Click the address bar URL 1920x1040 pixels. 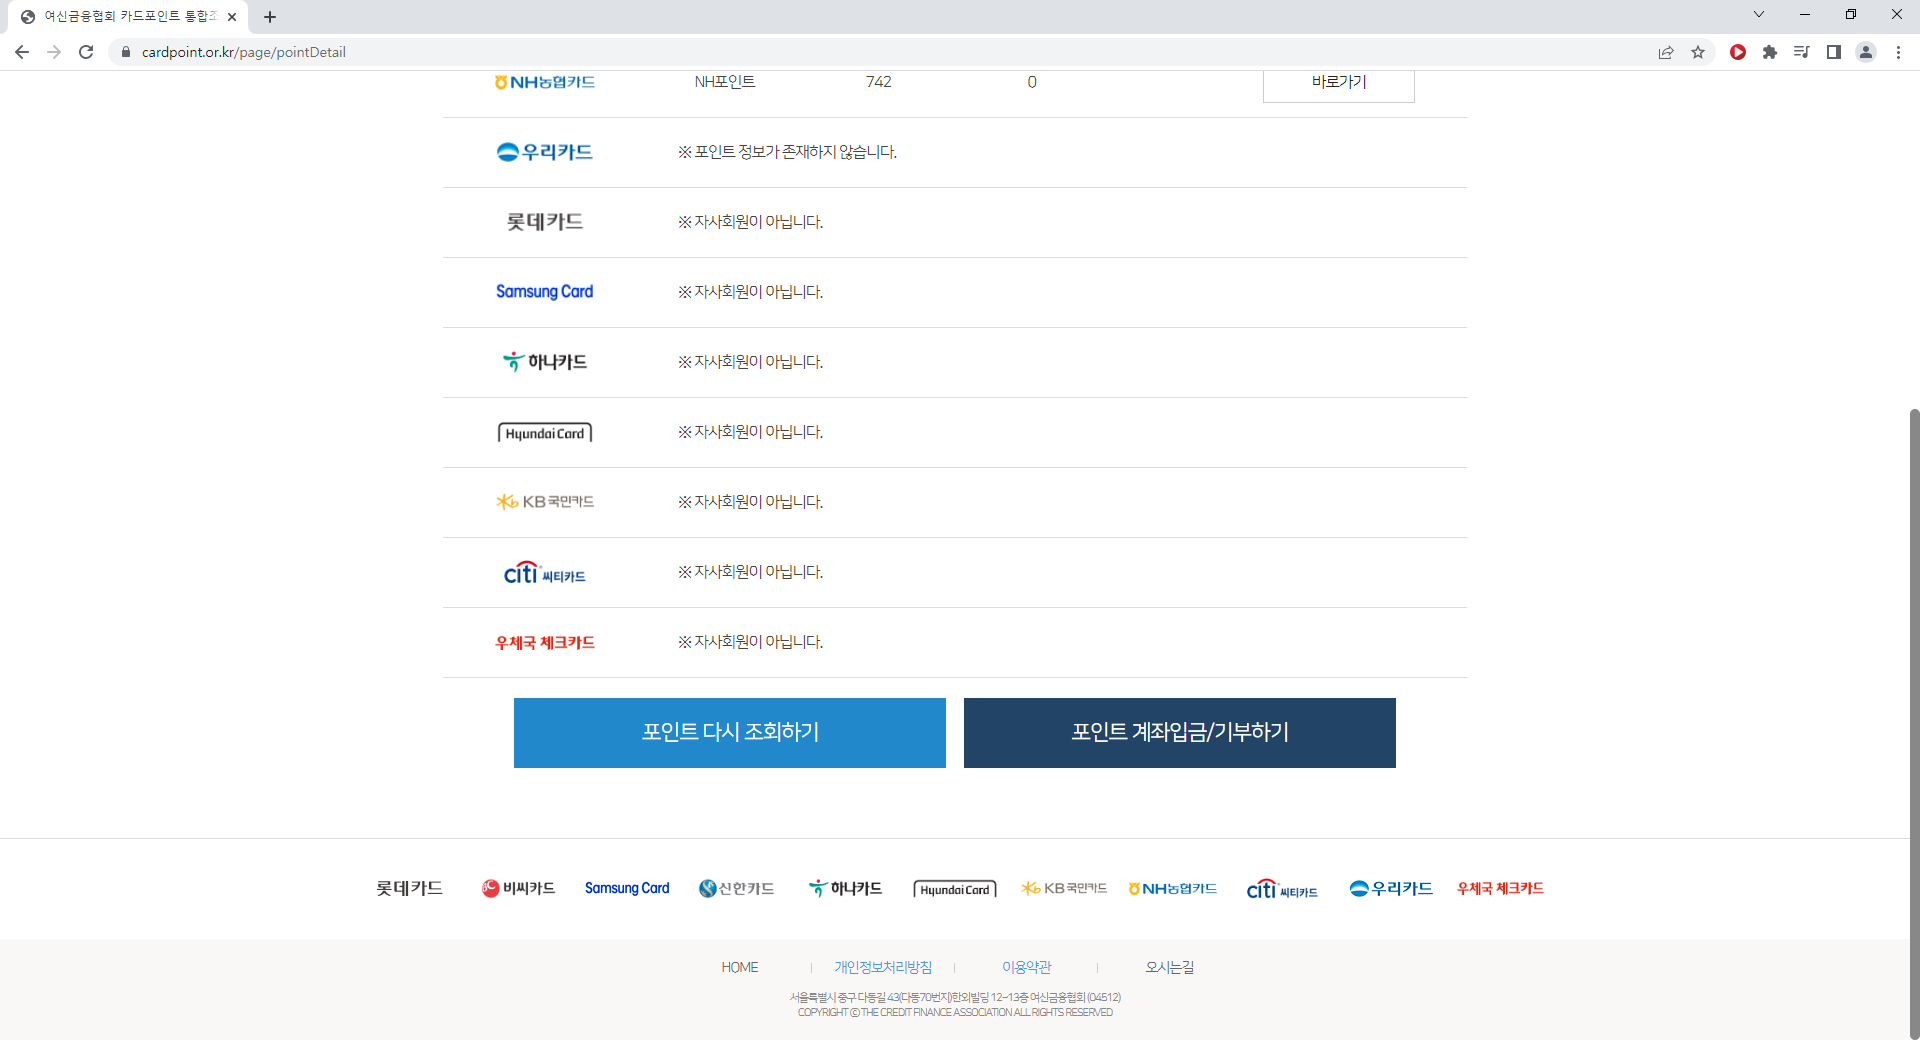[244, 52]
